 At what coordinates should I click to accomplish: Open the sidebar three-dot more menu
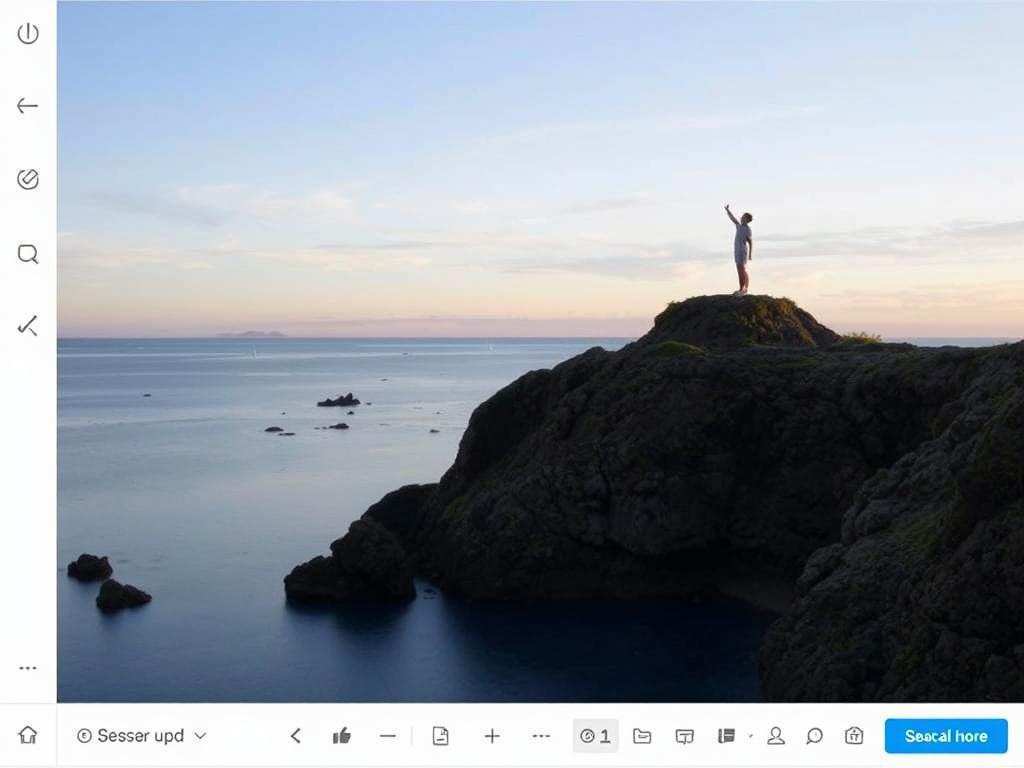[28, 668]
